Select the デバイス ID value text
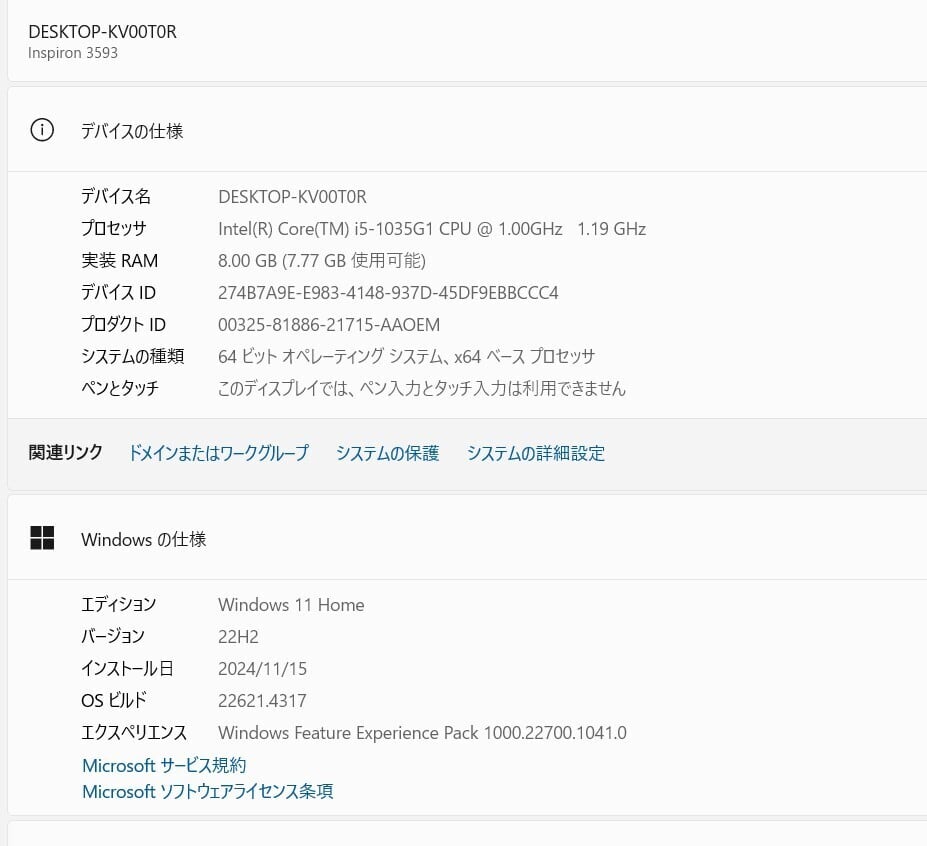The image size is (927, 846). (388, 293)
